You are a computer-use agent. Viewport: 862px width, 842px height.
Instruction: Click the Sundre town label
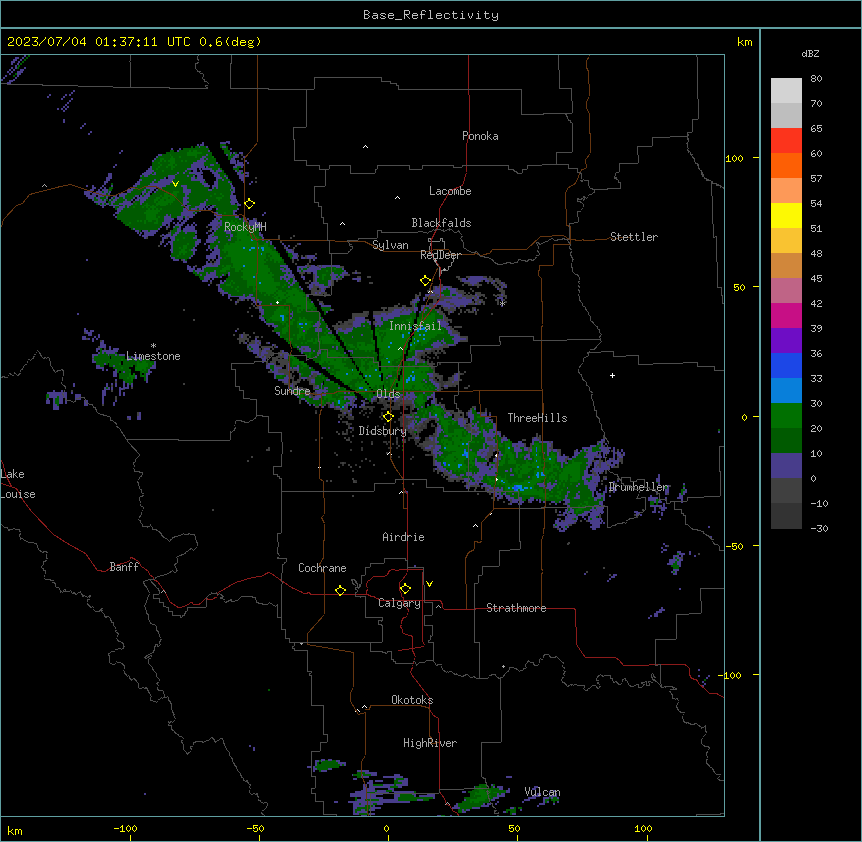[x=292, y=391]
